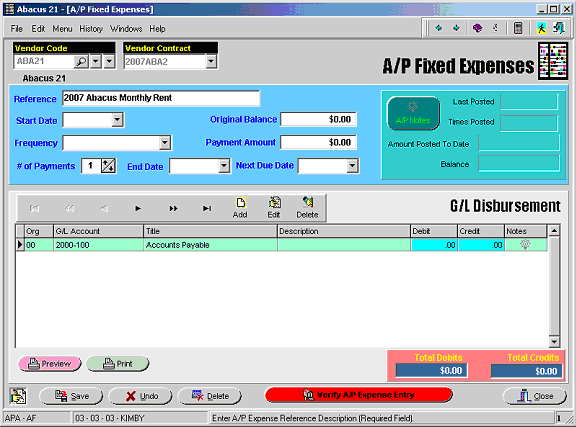576x427 pixels.
Task: Click the Notes column header
Action: click(525, 231)
